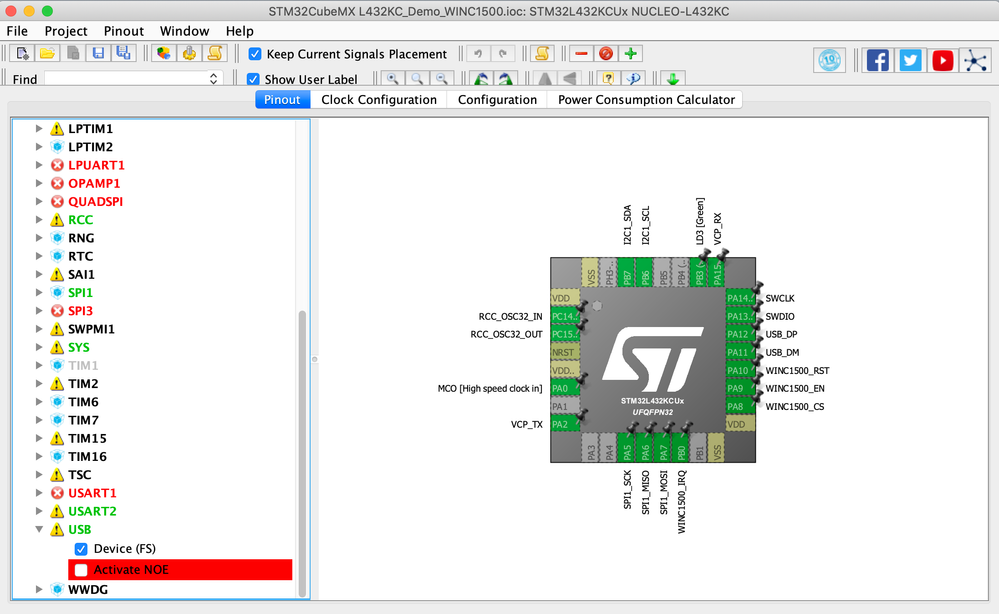
Task: Expand the USART2 tree node
Action: (x=39, y=511)
